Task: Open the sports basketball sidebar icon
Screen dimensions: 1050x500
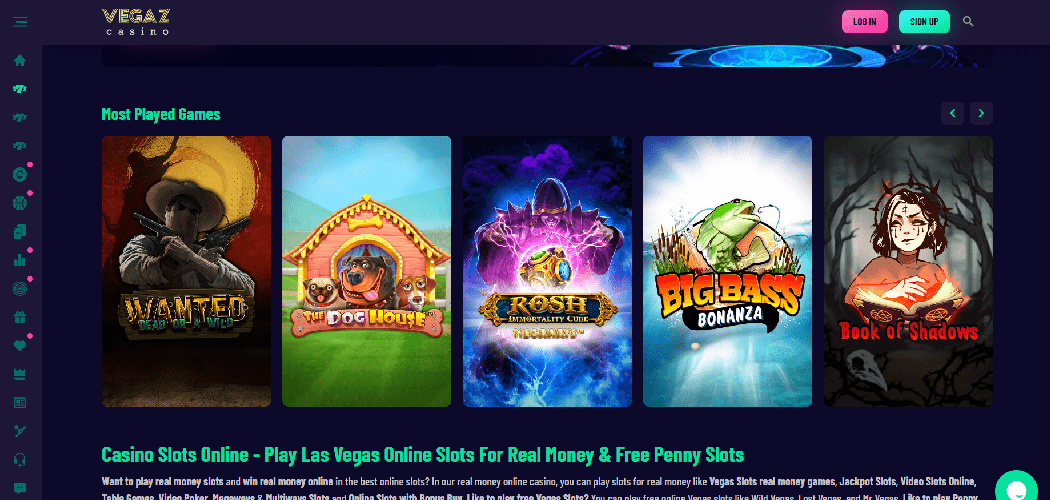Action: pos(20,203)
